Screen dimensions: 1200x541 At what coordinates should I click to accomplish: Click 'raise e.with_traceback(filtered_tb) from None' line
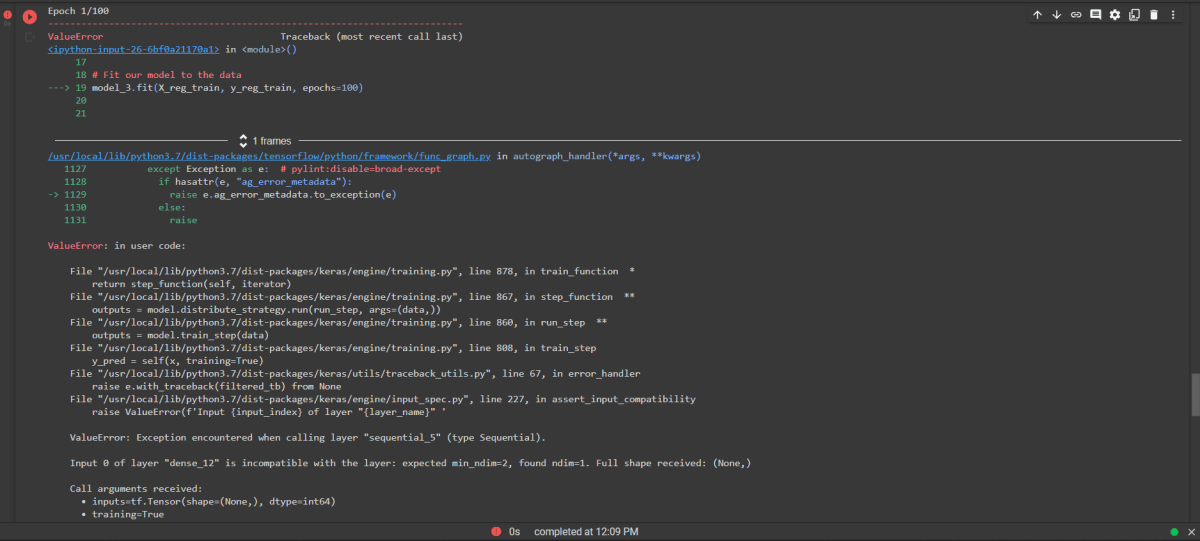(x=216, y=386)
